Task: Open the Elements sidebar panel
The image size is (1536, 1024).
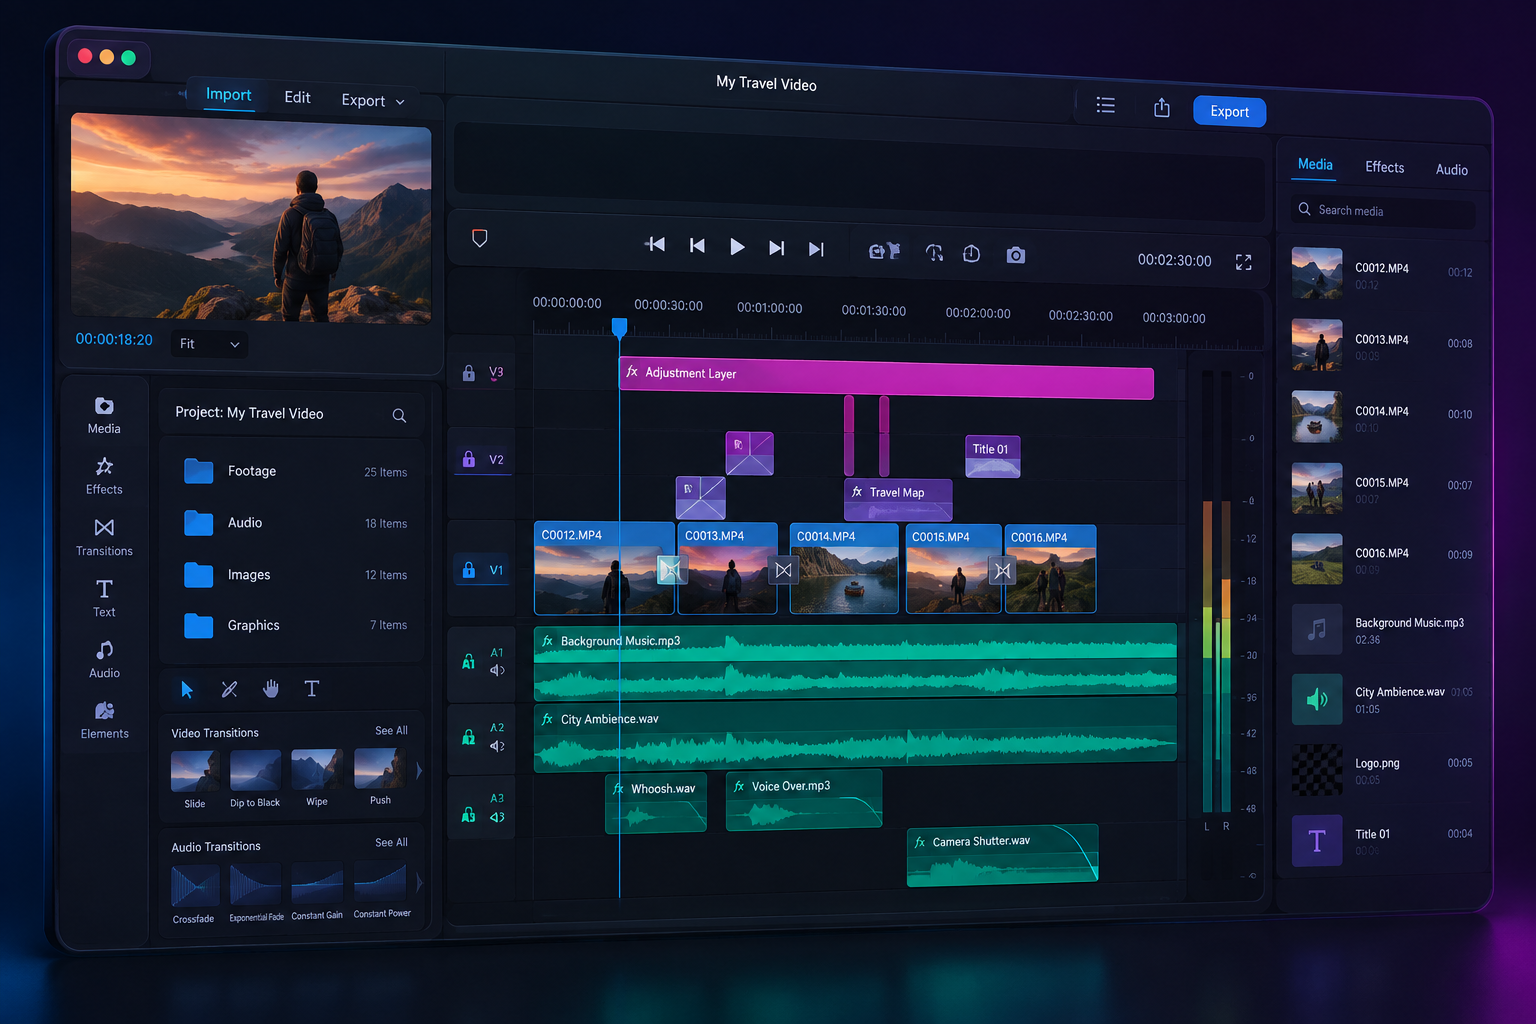Action: [x=104, y=720]
